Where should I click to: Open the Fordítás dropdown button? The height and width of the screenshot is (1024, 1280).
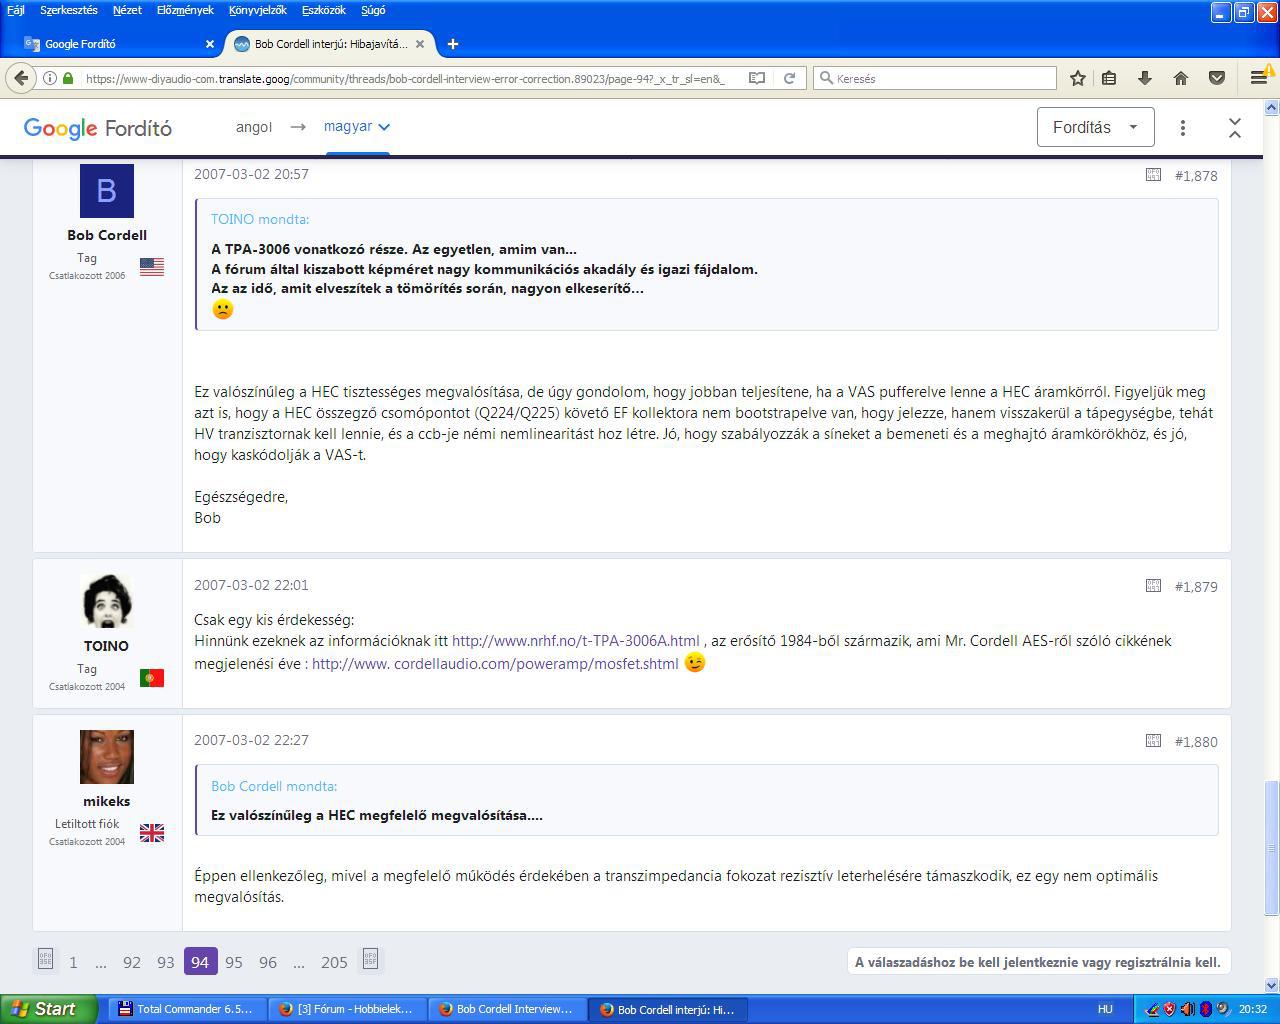(x=1095, y=127)
